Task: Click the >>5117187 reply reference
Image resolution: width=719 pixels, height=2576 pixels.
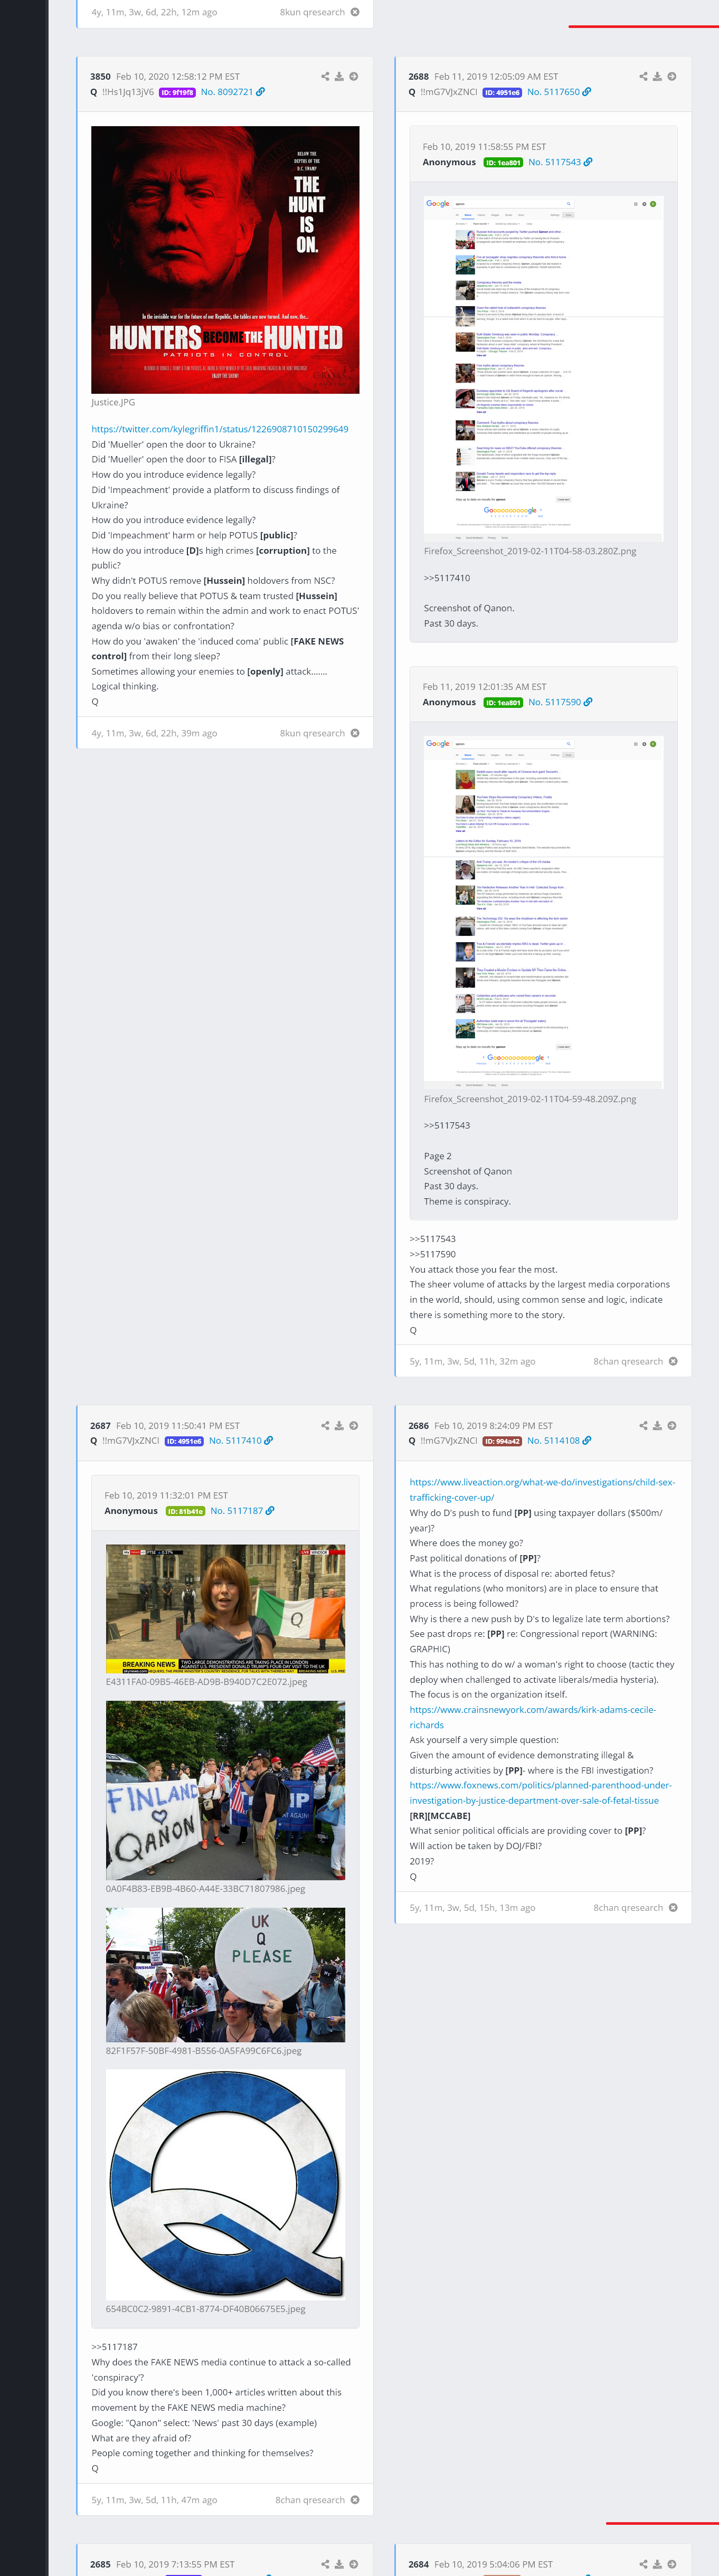Action: tap(114, 2346)
